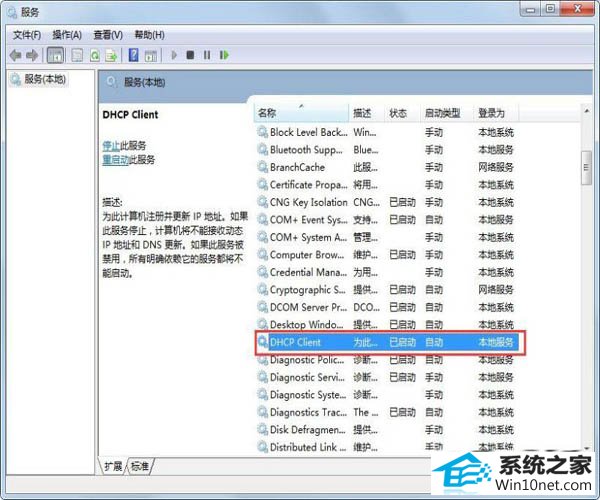This screenshot has height=500, width=600.
Task: Select the CNG Key Isolation service name
Action: pos(308,202)
